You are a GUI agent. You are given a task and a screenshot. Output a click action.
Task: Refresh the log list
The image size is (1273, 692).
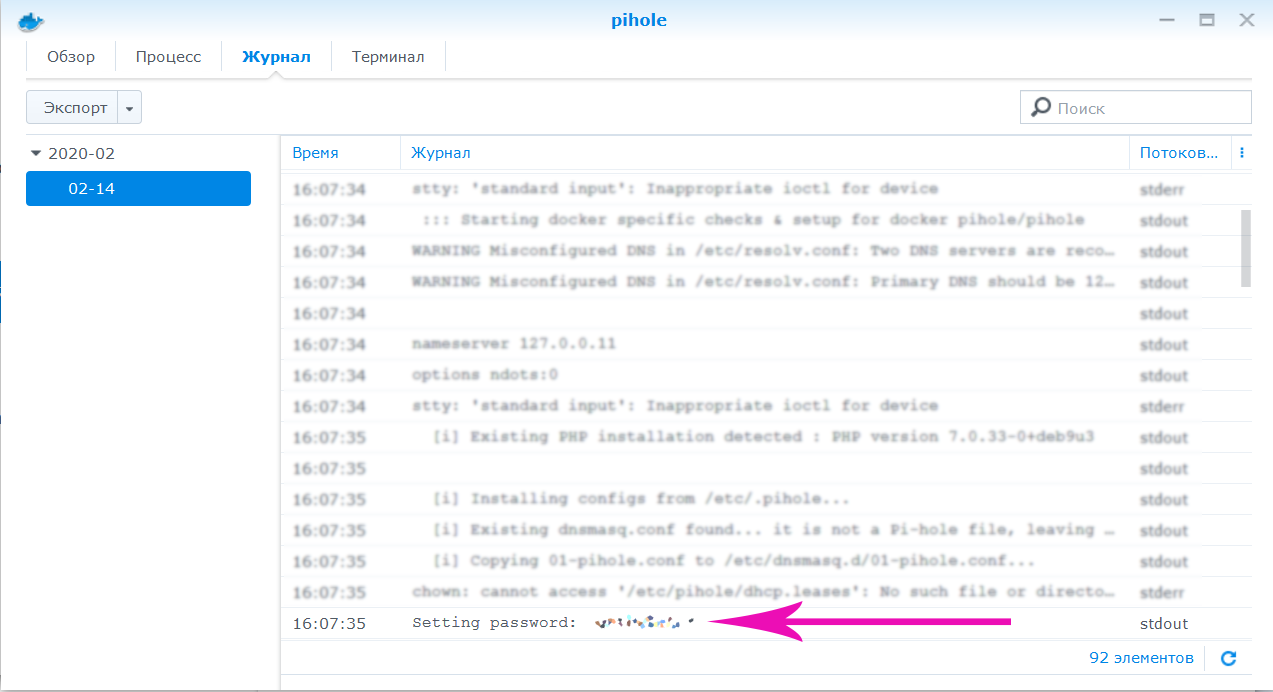1229,658
